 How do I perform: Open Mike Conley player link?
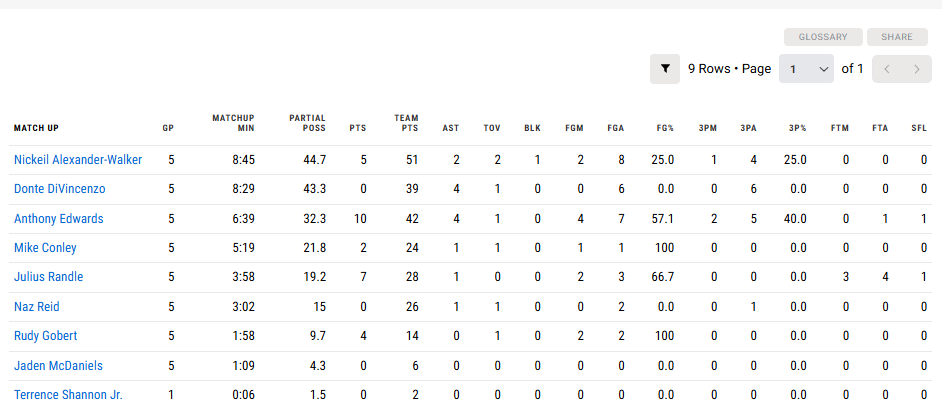[x=45, y=248]
